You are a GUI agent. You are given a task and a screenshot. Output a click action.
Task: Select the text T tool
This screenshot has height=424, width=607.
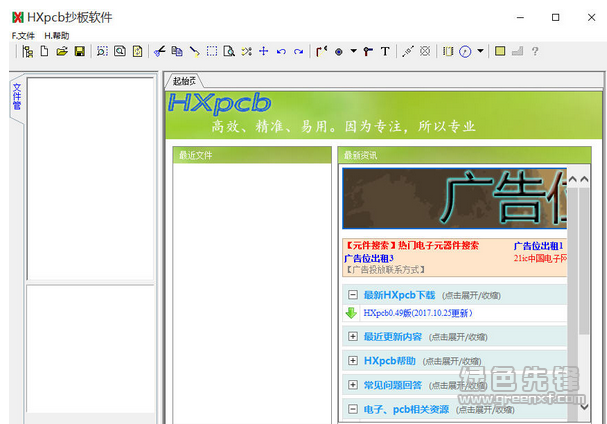pos(385,51)
